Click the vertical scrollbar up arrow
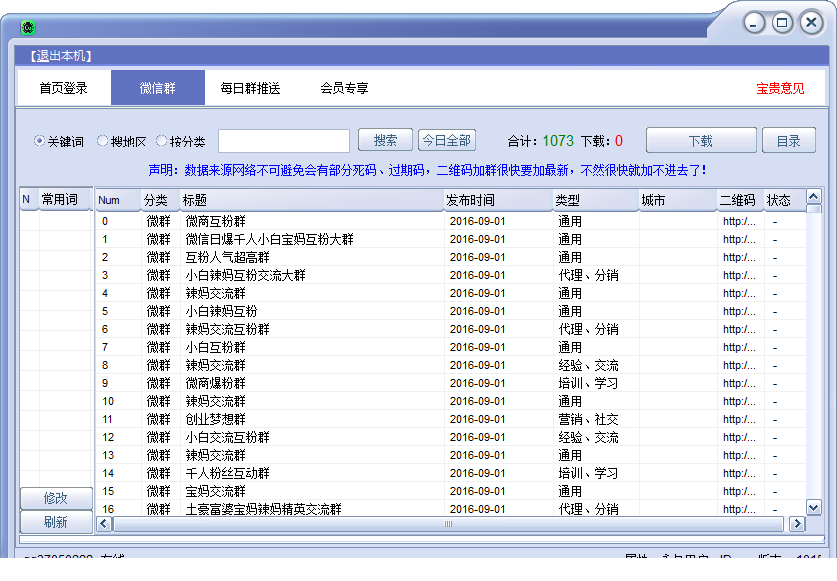Viewport: 837px width, 581px height. (813, 197)
